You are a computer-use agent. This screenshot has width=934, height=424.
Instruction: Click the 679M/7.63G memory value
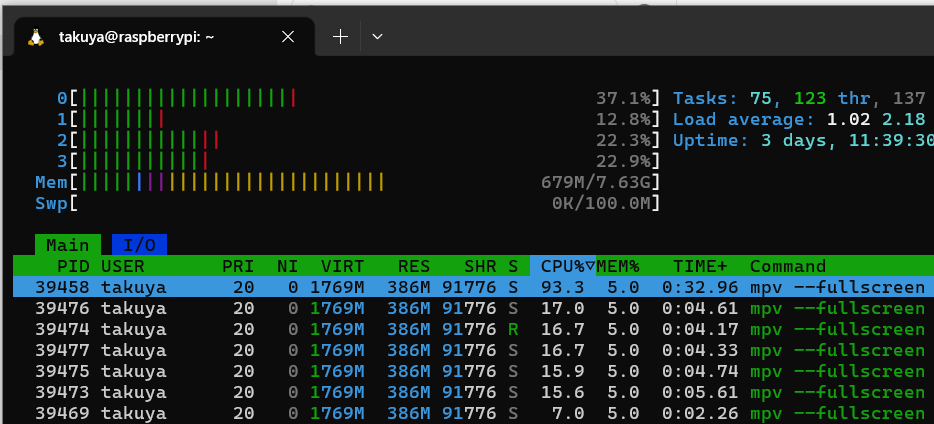(596, 182)
